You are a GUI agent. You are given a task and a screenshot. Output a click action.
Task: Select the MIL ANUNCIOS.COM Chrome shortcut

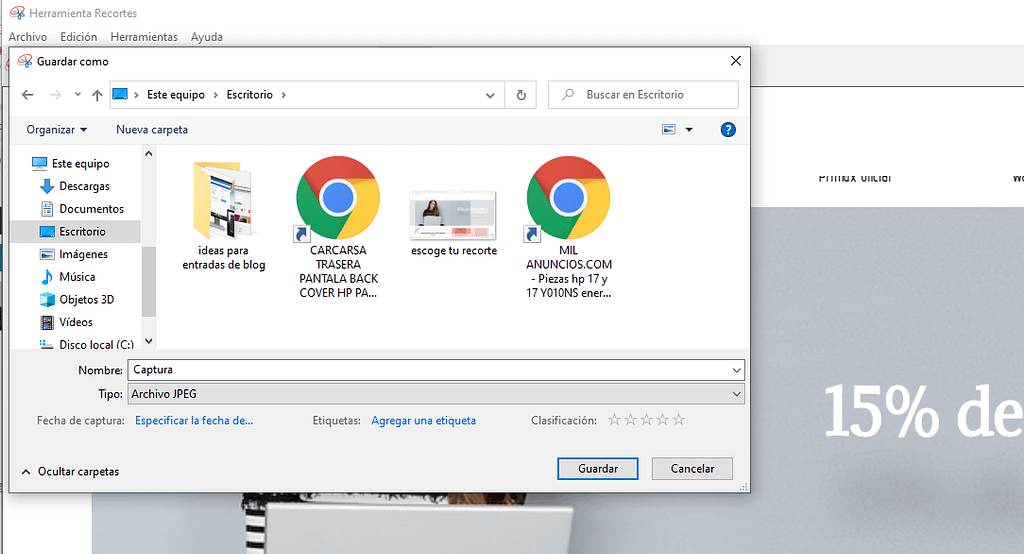pyautogui.click(x=569, y=227)
